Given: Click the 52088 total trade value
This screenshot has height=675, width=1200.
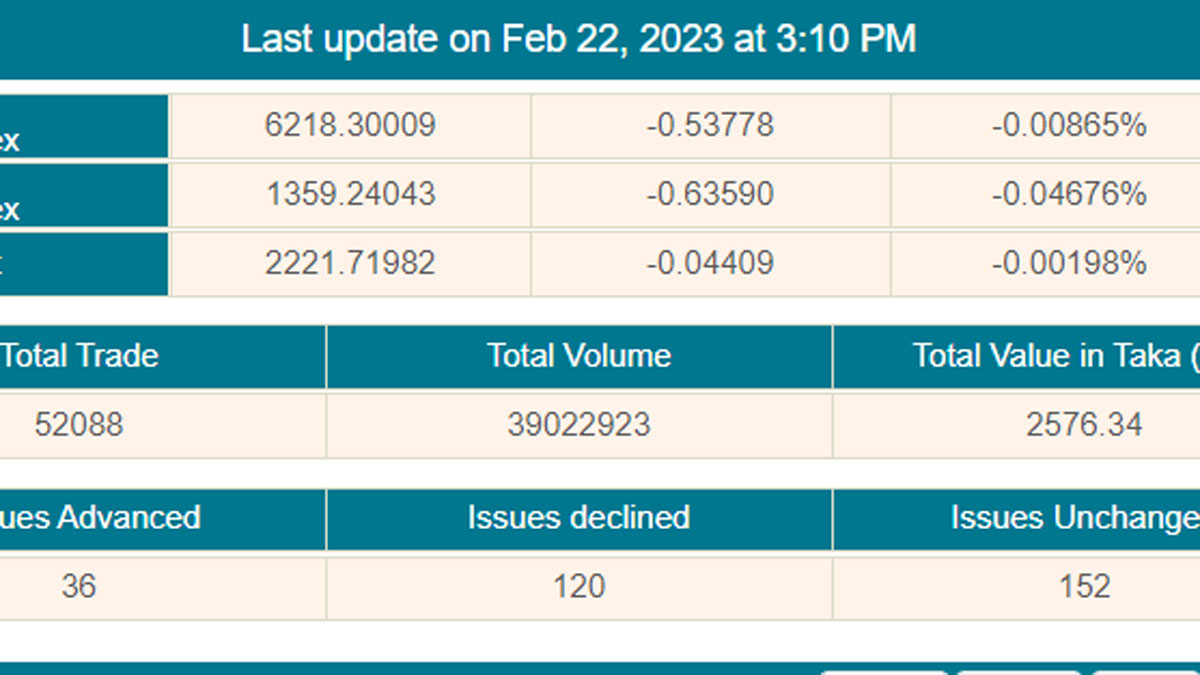Looking at the screenshot, I should click(x=79, y=424).
